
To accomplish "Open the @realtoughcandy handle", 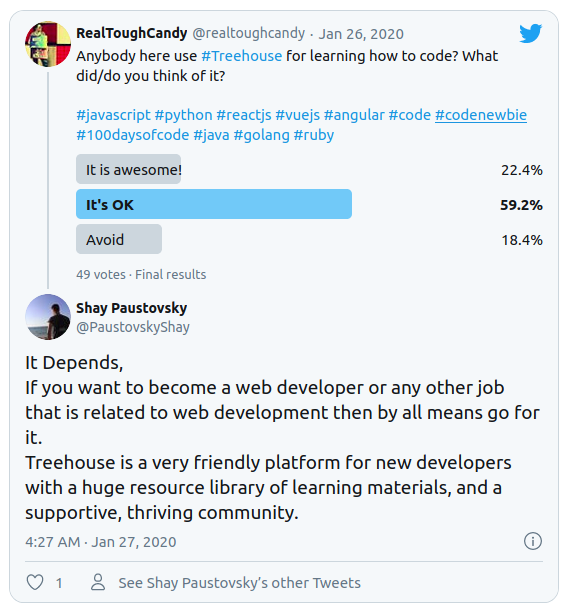I will pyautogui.click(x=249, y=34).
